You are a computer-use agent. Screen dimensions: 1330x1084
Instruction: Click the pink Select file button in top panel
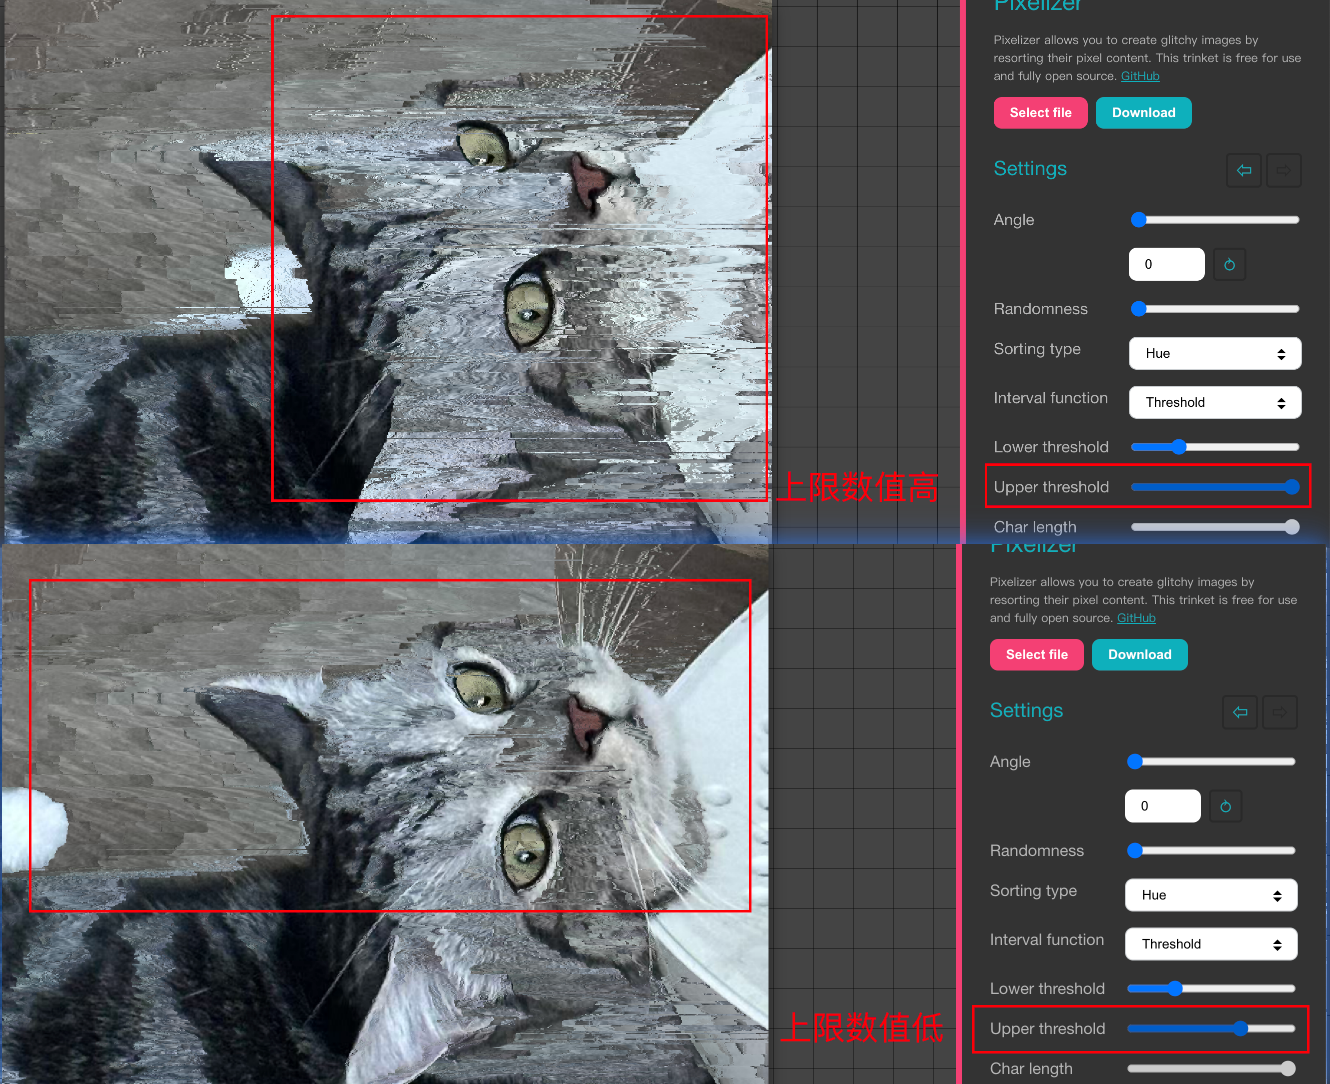point(1040,113)
